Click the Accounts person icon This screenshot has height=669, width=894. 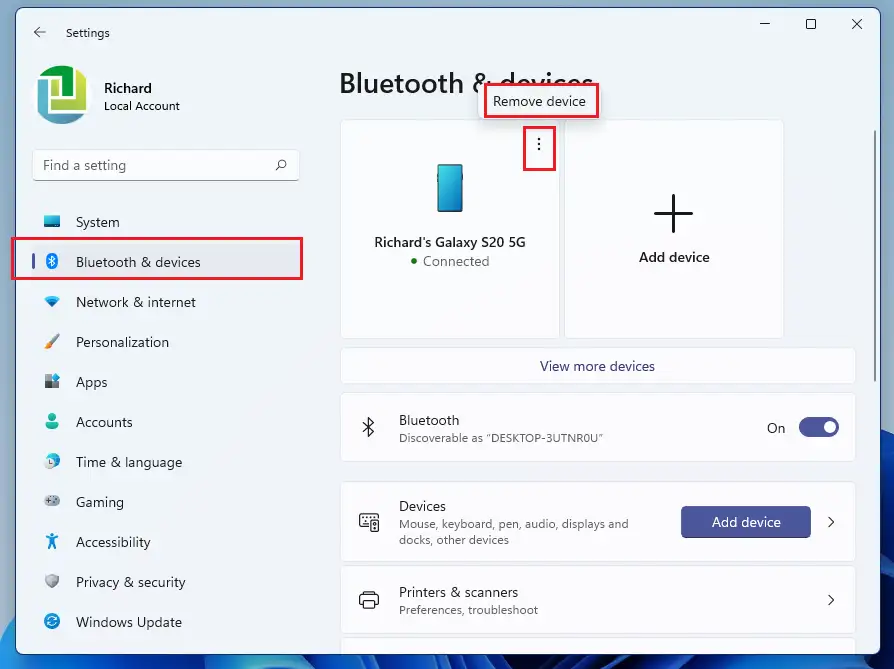click(x=52, y=421)
